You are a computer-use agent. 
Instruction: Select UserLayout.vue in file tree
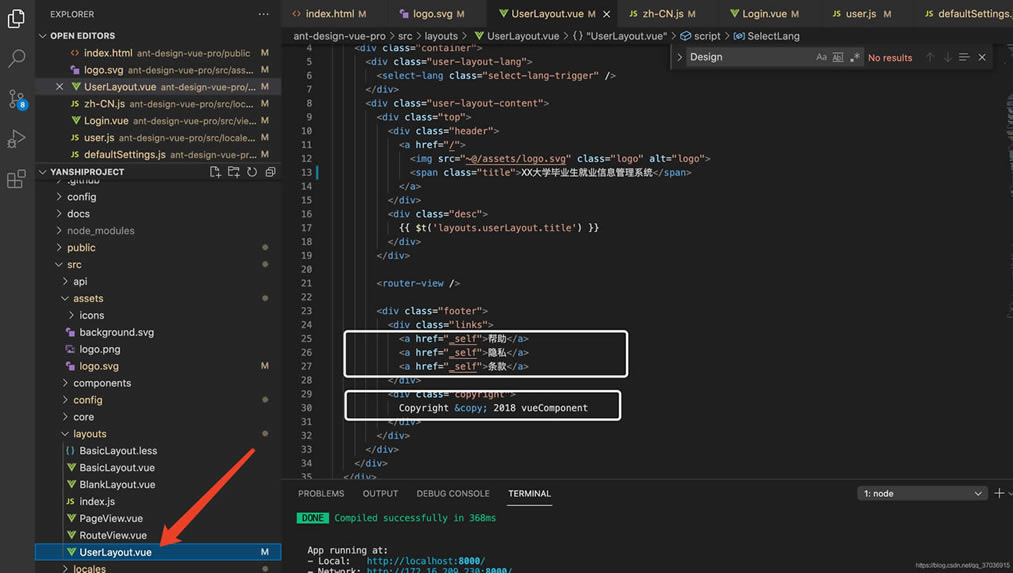(x=158, y=552)
